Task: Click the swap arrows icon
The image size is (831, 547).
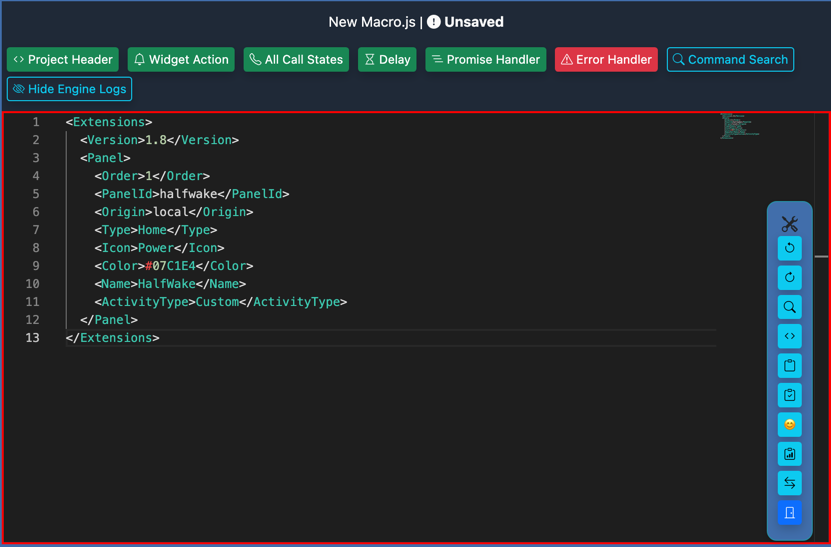Action: [789, 484]
